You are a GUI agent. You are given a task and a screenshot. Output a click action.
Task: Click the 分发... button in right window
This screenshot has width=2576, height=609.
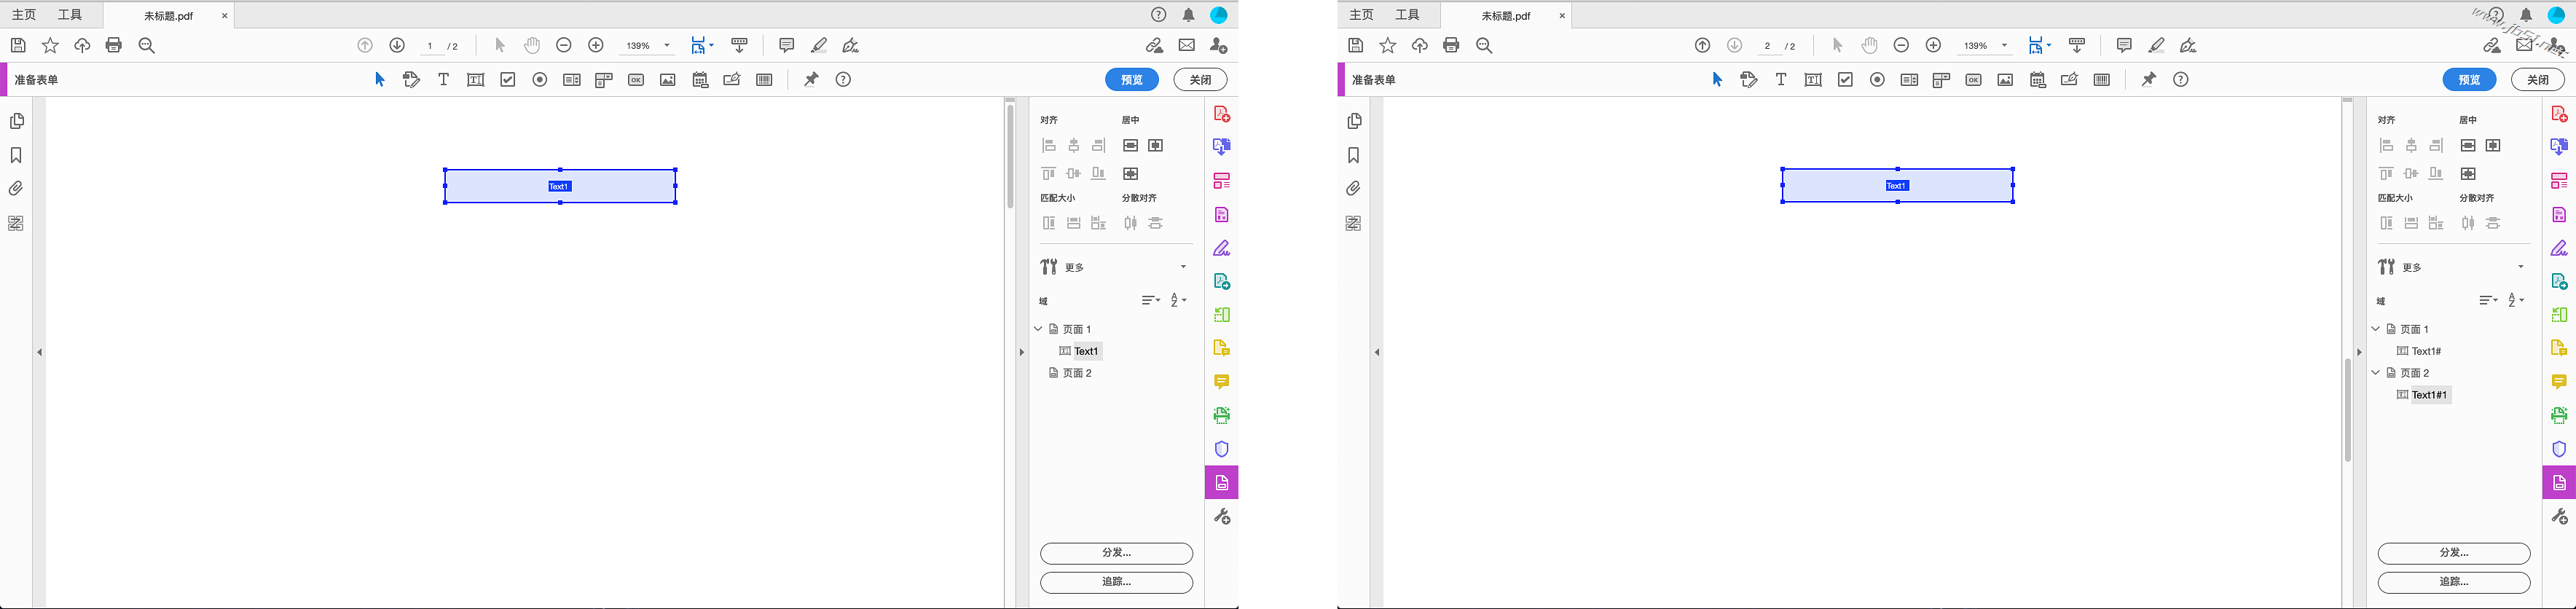(x=2453, y=553)
